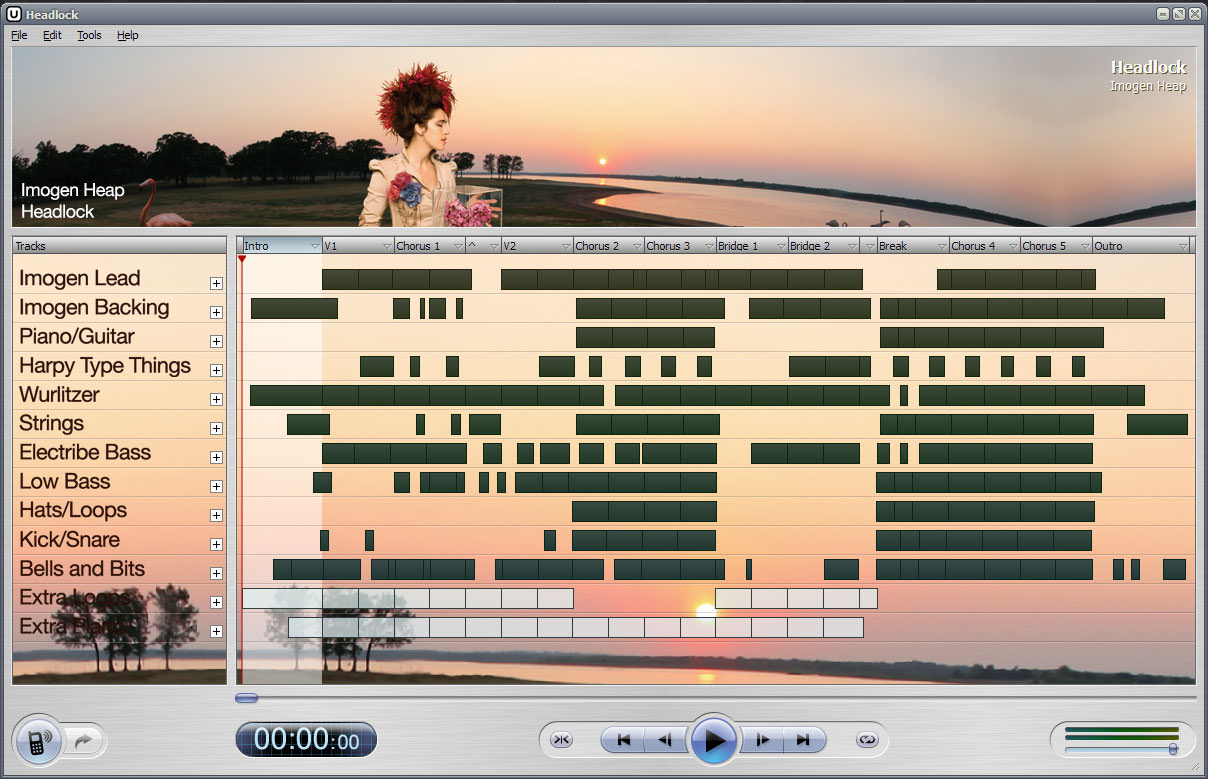Select the Low Bass track name

point(65,482)
